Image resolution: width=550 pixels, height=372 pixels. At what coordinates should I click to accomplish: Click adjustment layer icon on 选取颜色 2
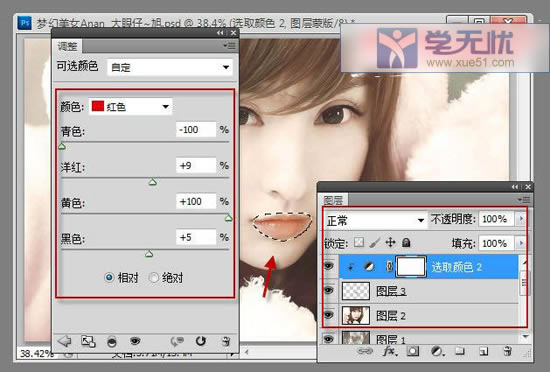pyautogui.click(x=369, y=267)
